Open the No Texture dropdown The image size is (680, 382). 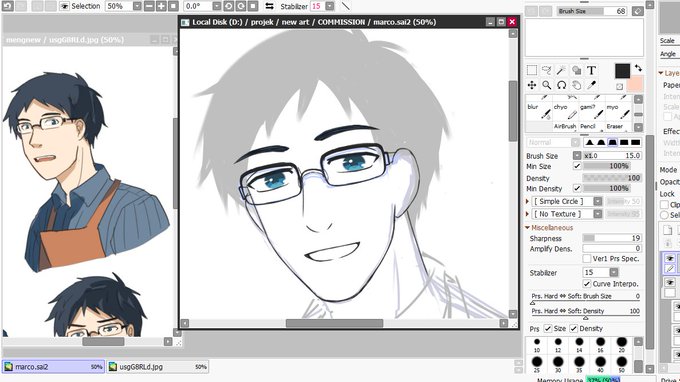598,214
